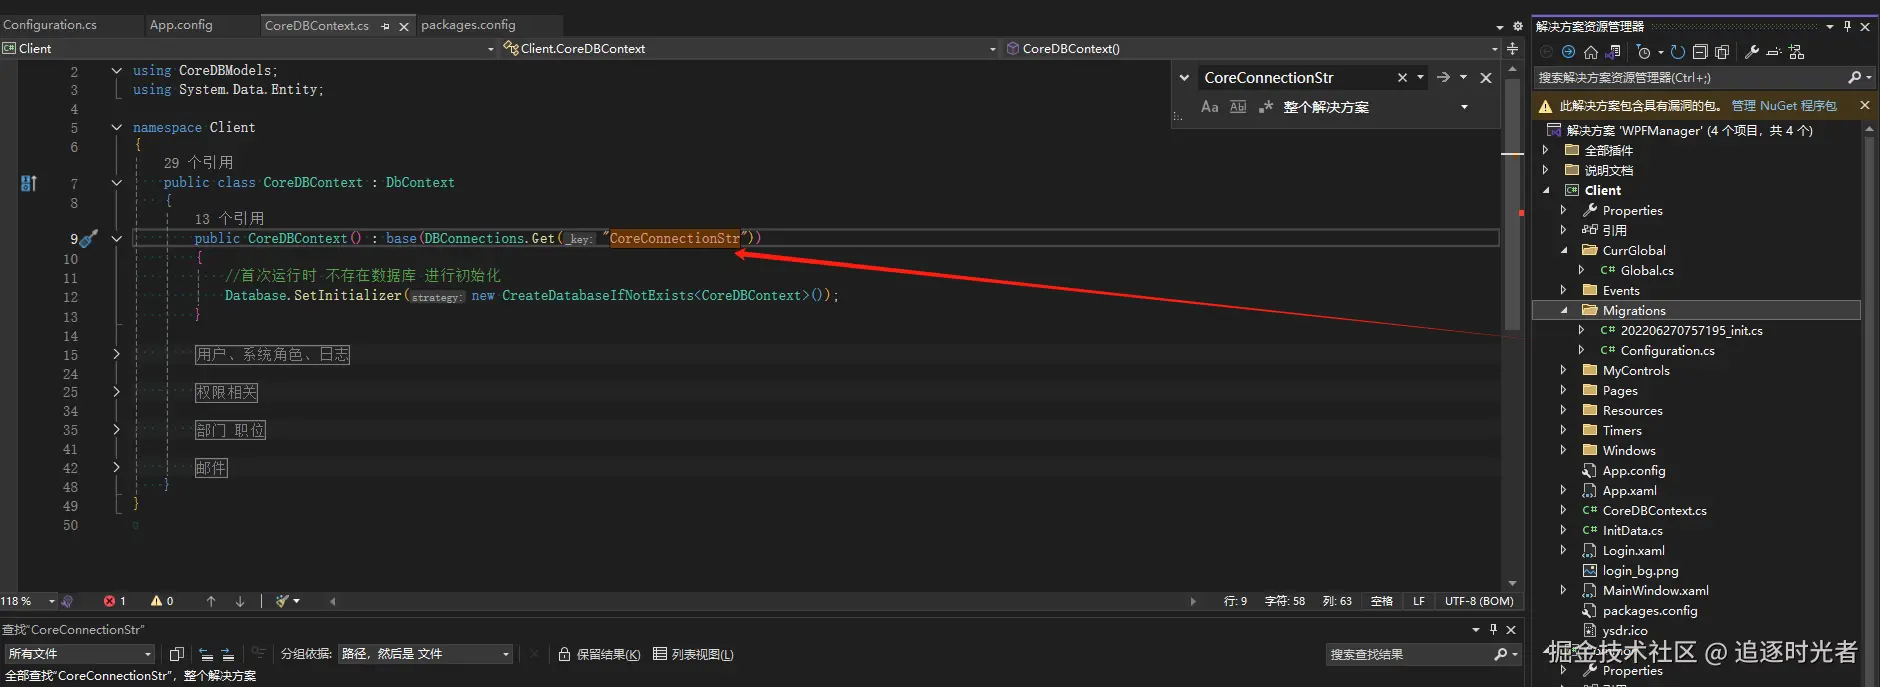The image size is (1880, 687).
Task: Toggle Match Case (Aa) in find box
Action: pos(1210,107)
